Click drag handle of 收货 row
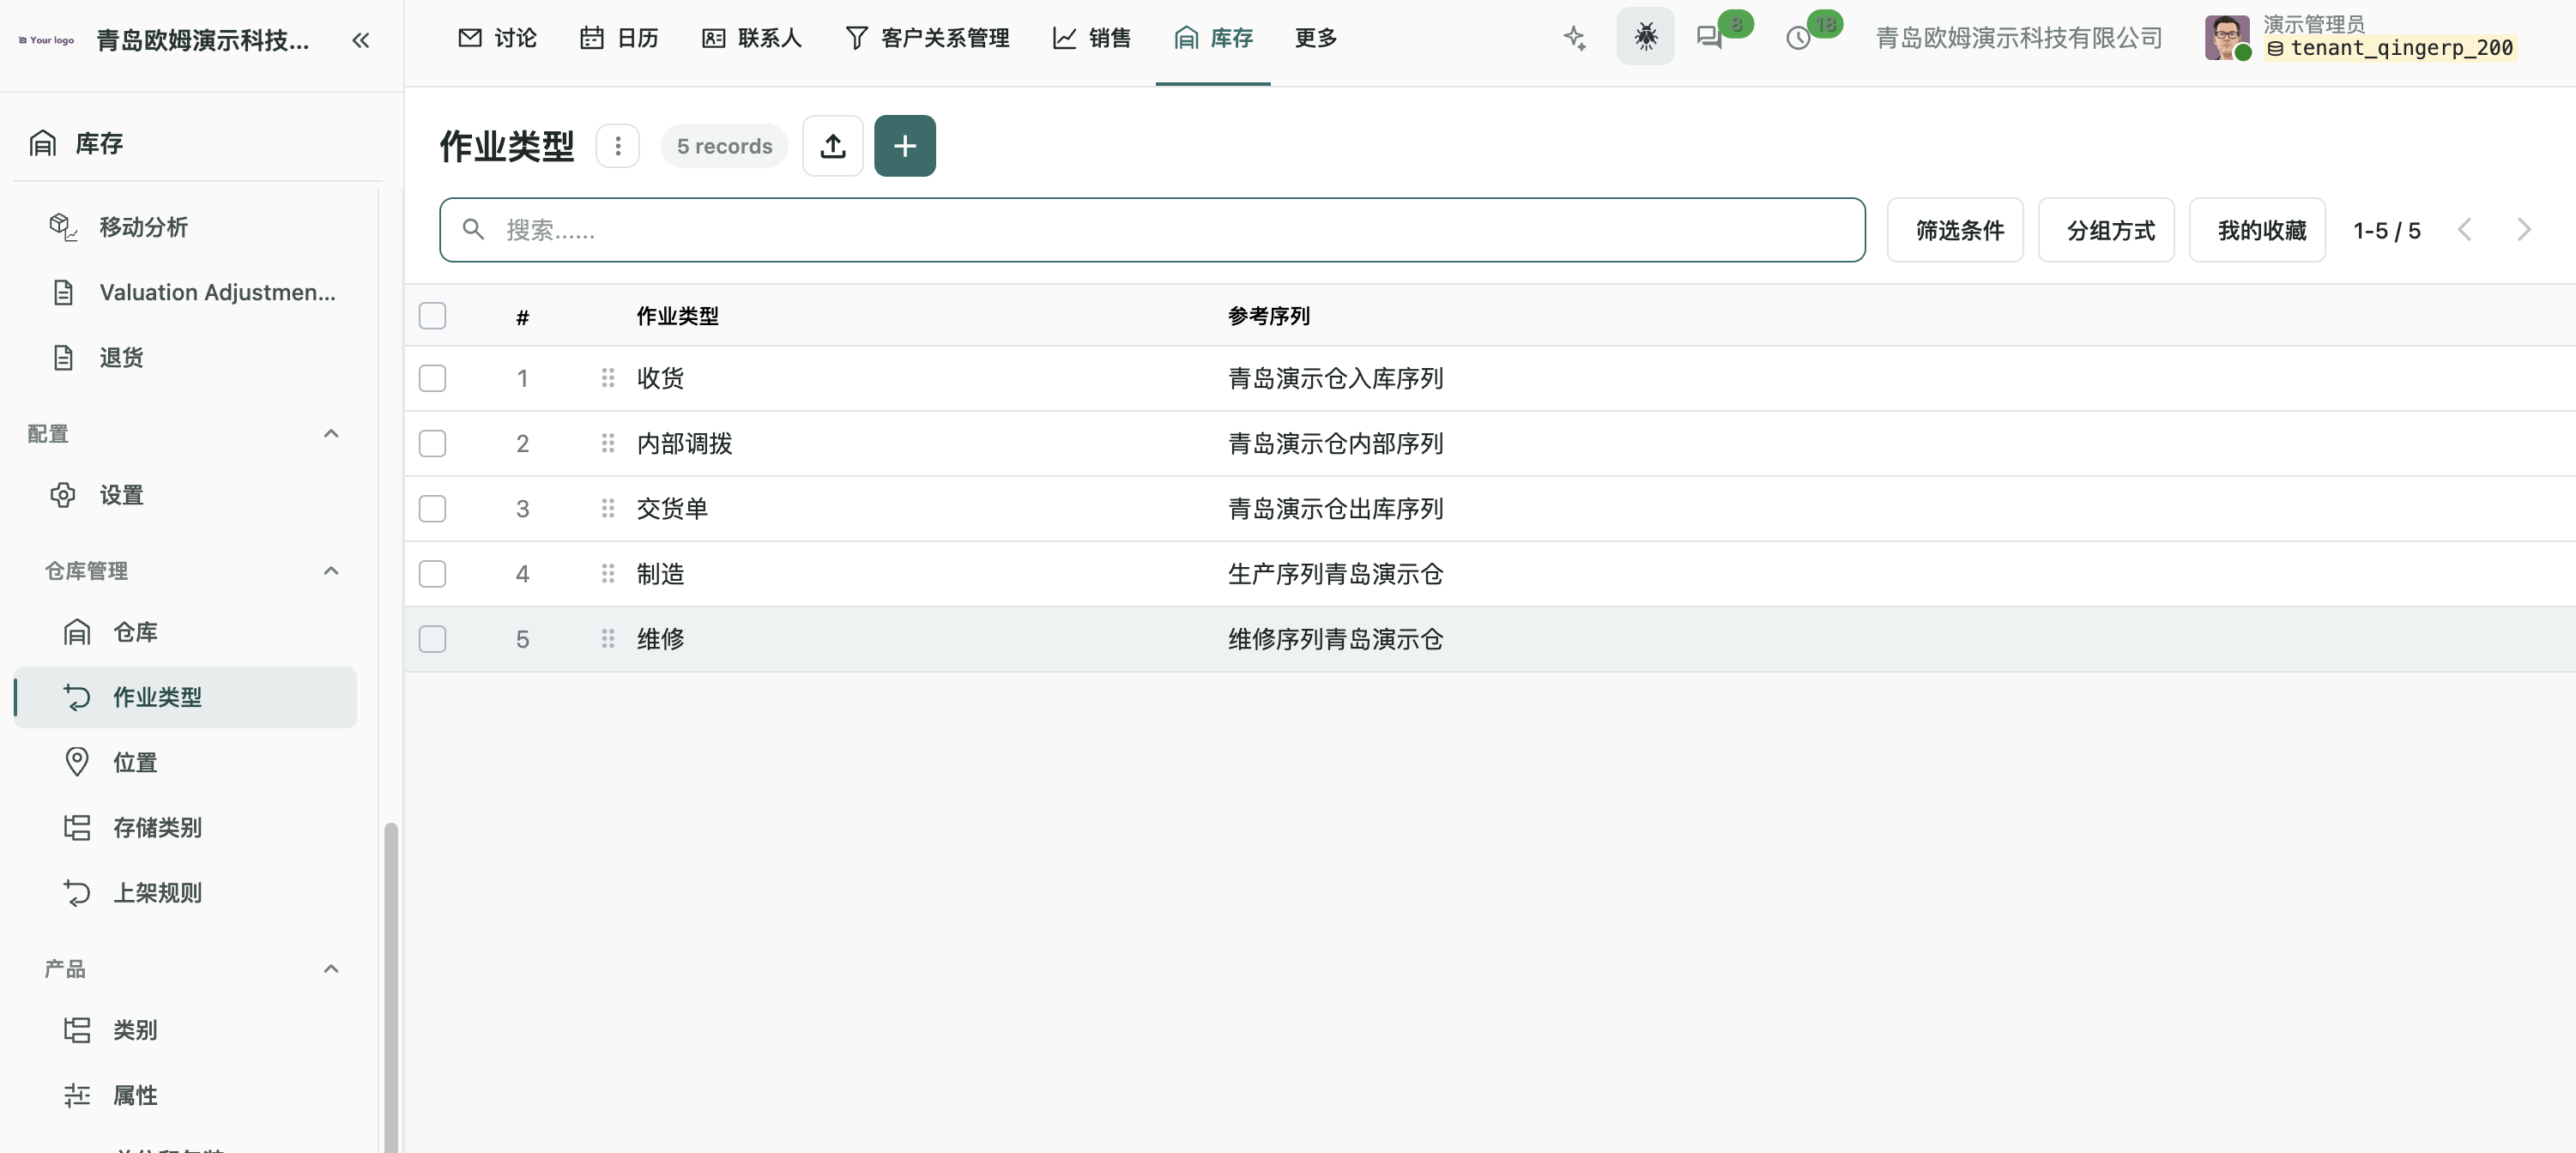Screen dimensions: 2576x1153 tap(607, 378)
